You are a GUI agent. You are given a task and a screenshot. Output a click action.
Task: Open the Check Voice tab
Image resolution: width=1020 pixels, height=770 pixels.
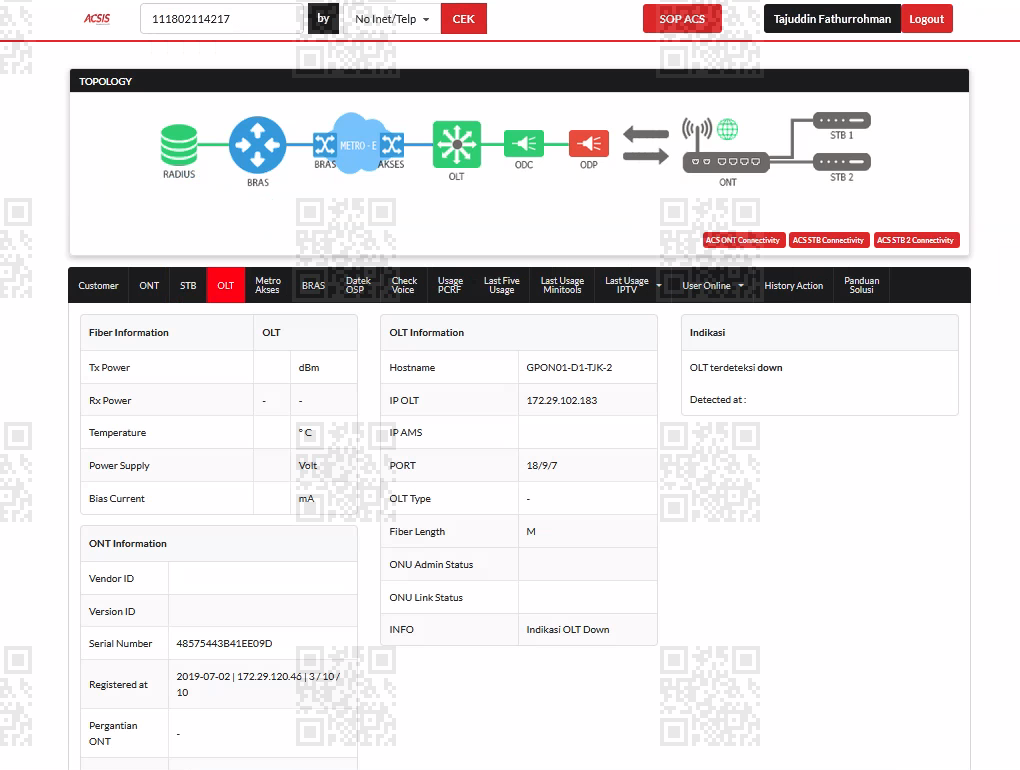pos(404,285)
